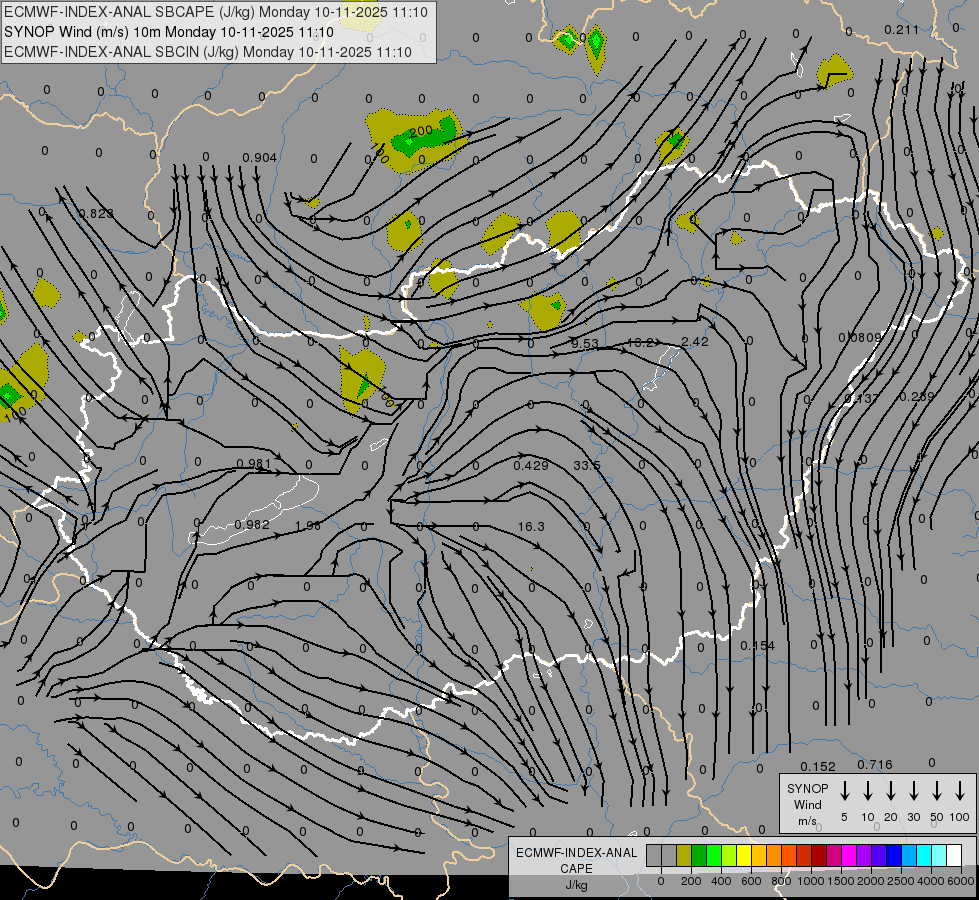Click the 30 m/s wind arrow in legend
979x900 pixels.
pyautogui.click(x=913, y=791)
